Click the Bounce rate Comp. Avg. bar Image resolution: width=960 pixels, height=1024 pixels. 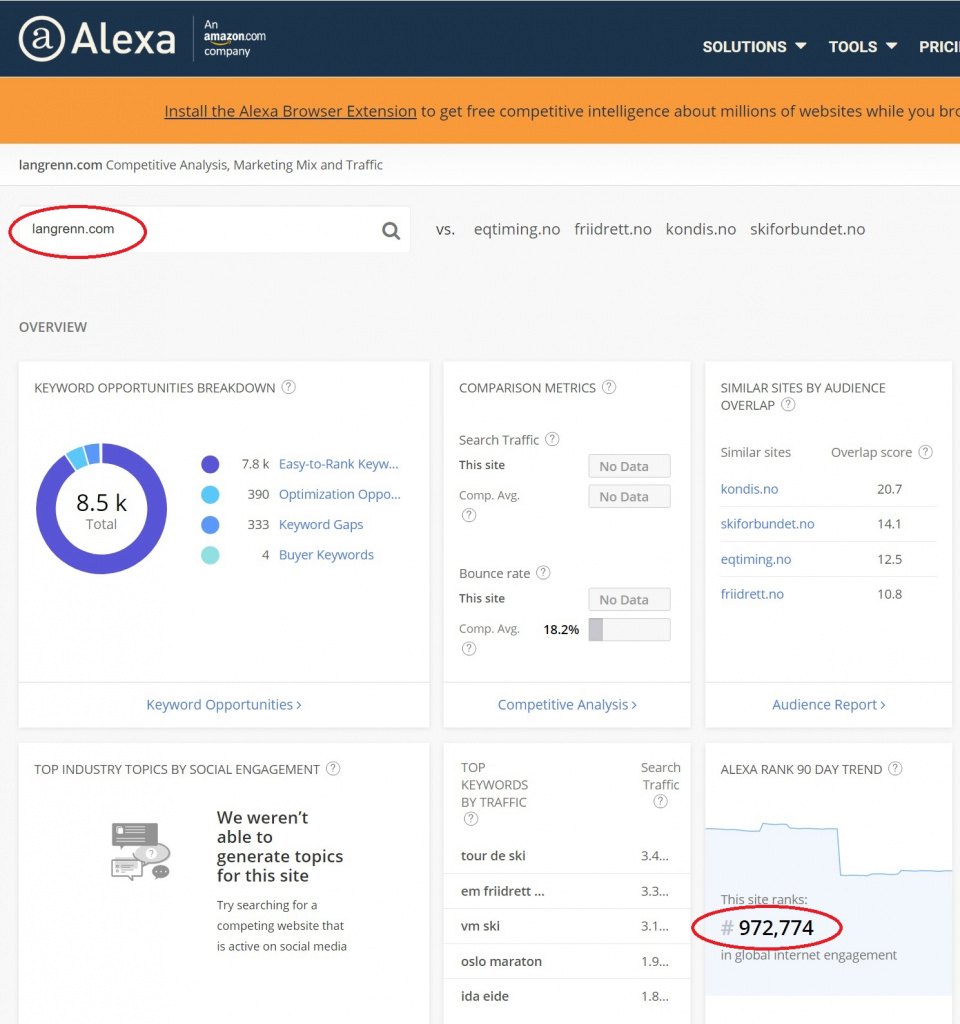click(630, 630)
